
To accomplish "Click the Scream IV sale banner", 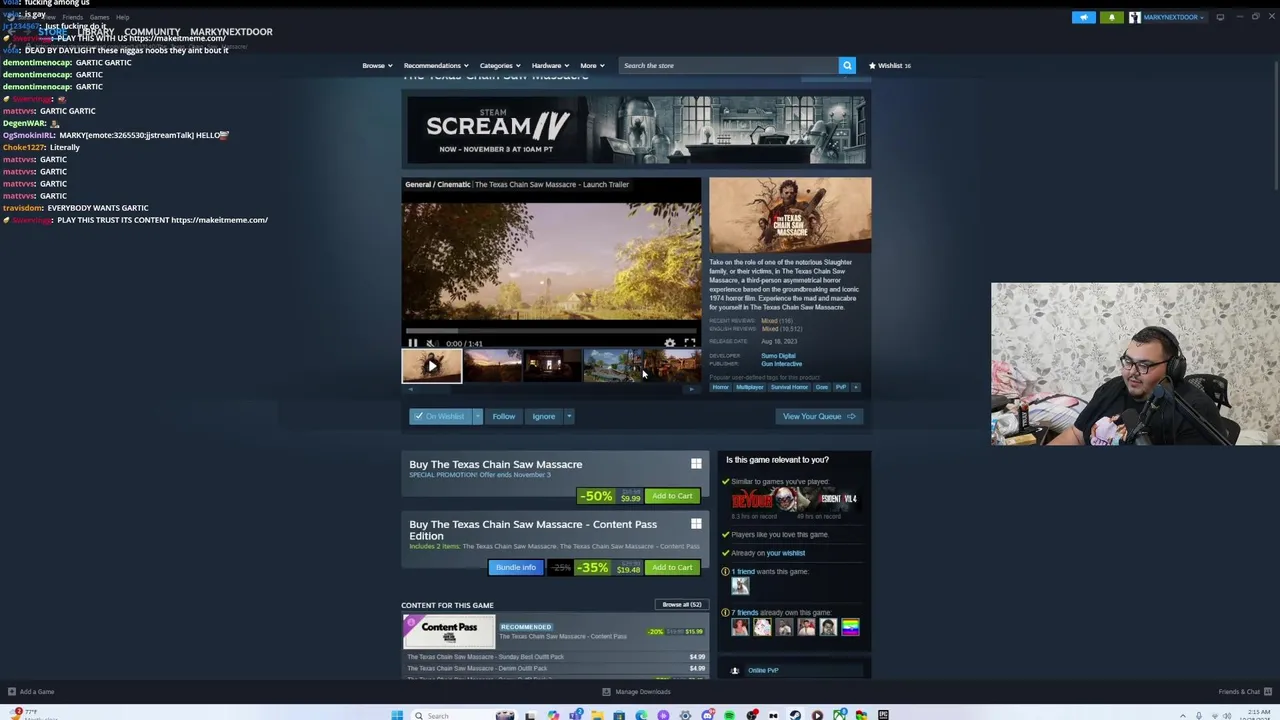I will tap(636, 130).
